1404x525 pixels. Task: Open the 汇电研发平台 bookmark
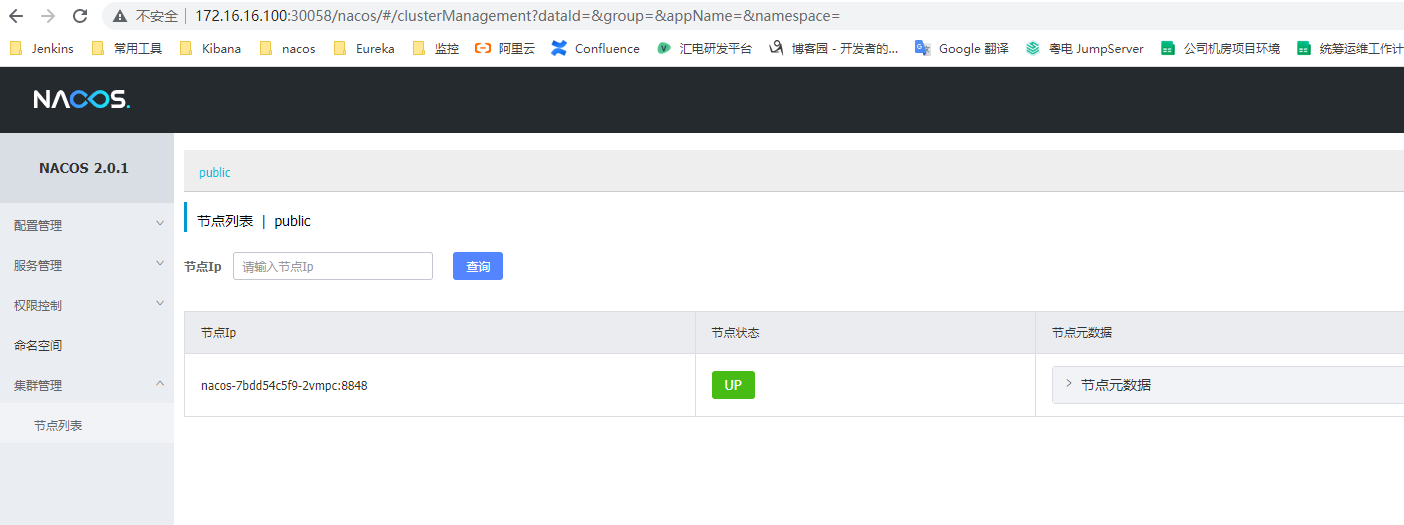pyautogui.click(x=704, y=48)
